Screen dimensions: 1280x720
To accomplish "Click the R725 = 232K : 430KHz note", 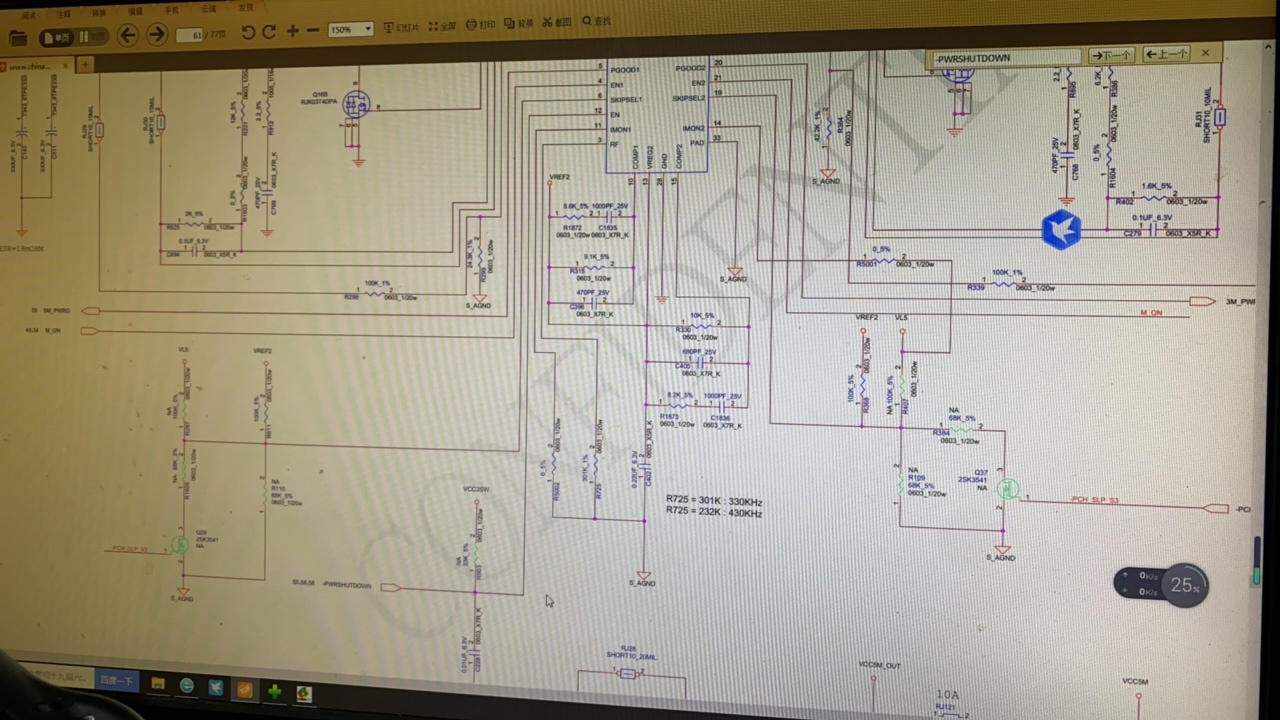I will tap(714, 513).
